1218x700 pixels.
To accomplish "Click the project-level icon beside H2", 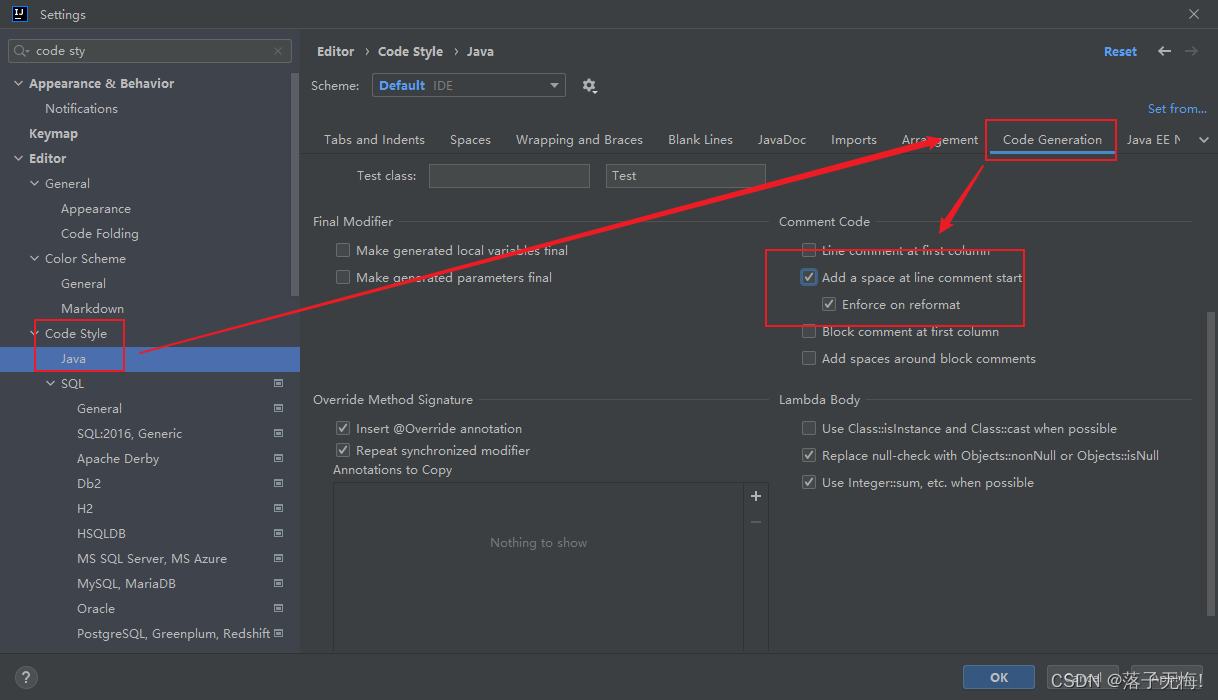I will (x=279, y=508).
